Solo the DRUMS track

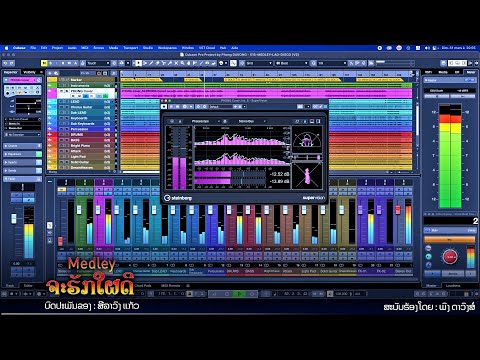tap(66, 135)
